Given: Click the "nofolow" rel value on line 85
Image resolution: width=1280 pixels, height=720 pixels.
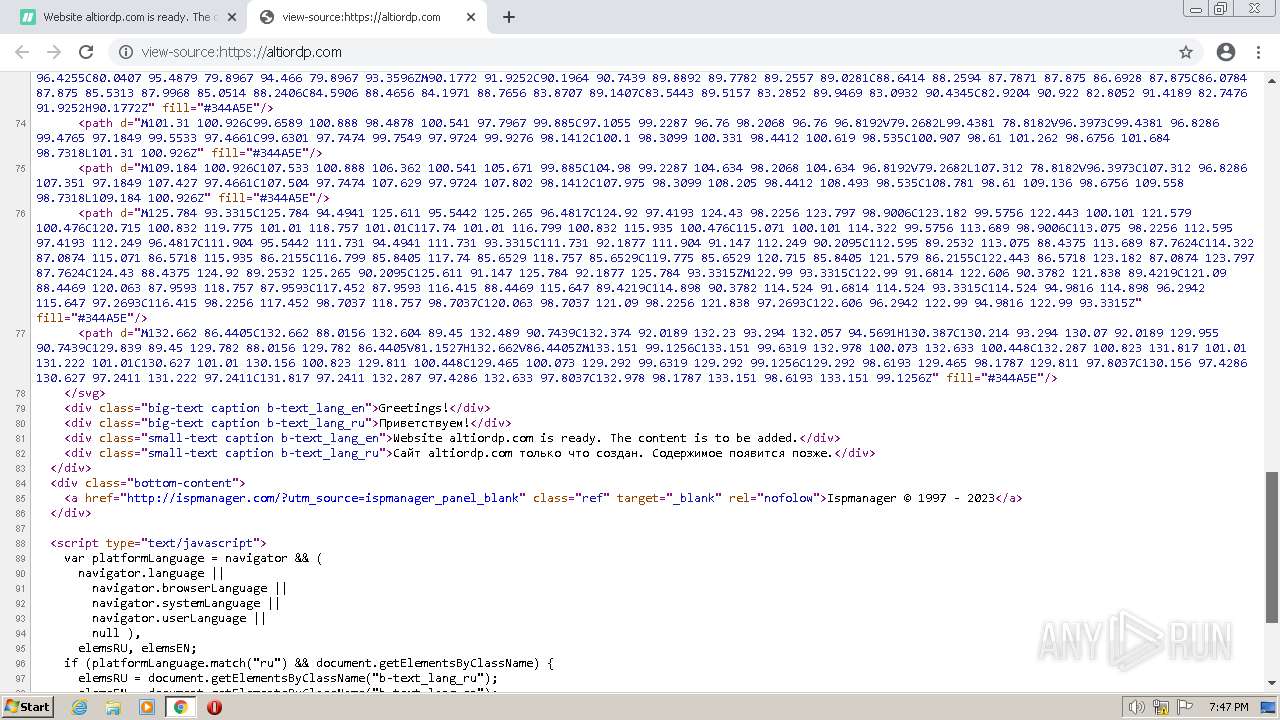Looking at the screenshot, I should coord(788,498).
